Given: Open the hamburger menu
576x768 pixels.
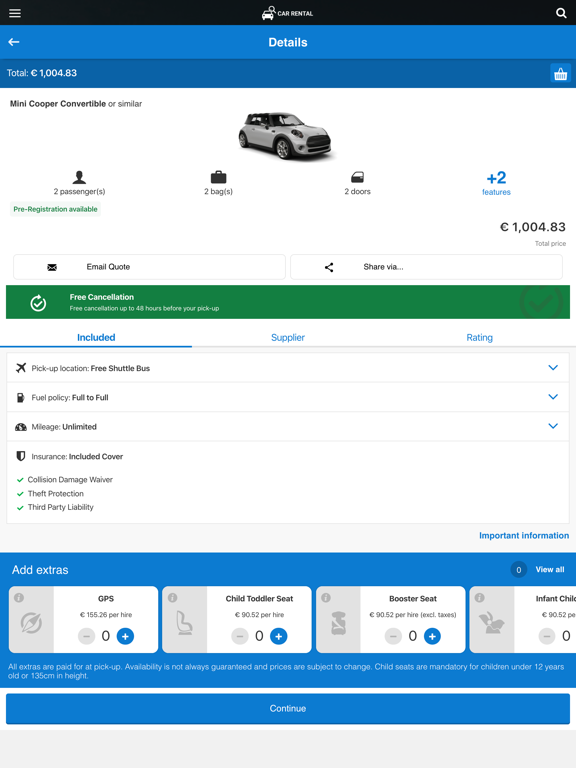Looking at the screenshot, I should click(x=15, y=13).
